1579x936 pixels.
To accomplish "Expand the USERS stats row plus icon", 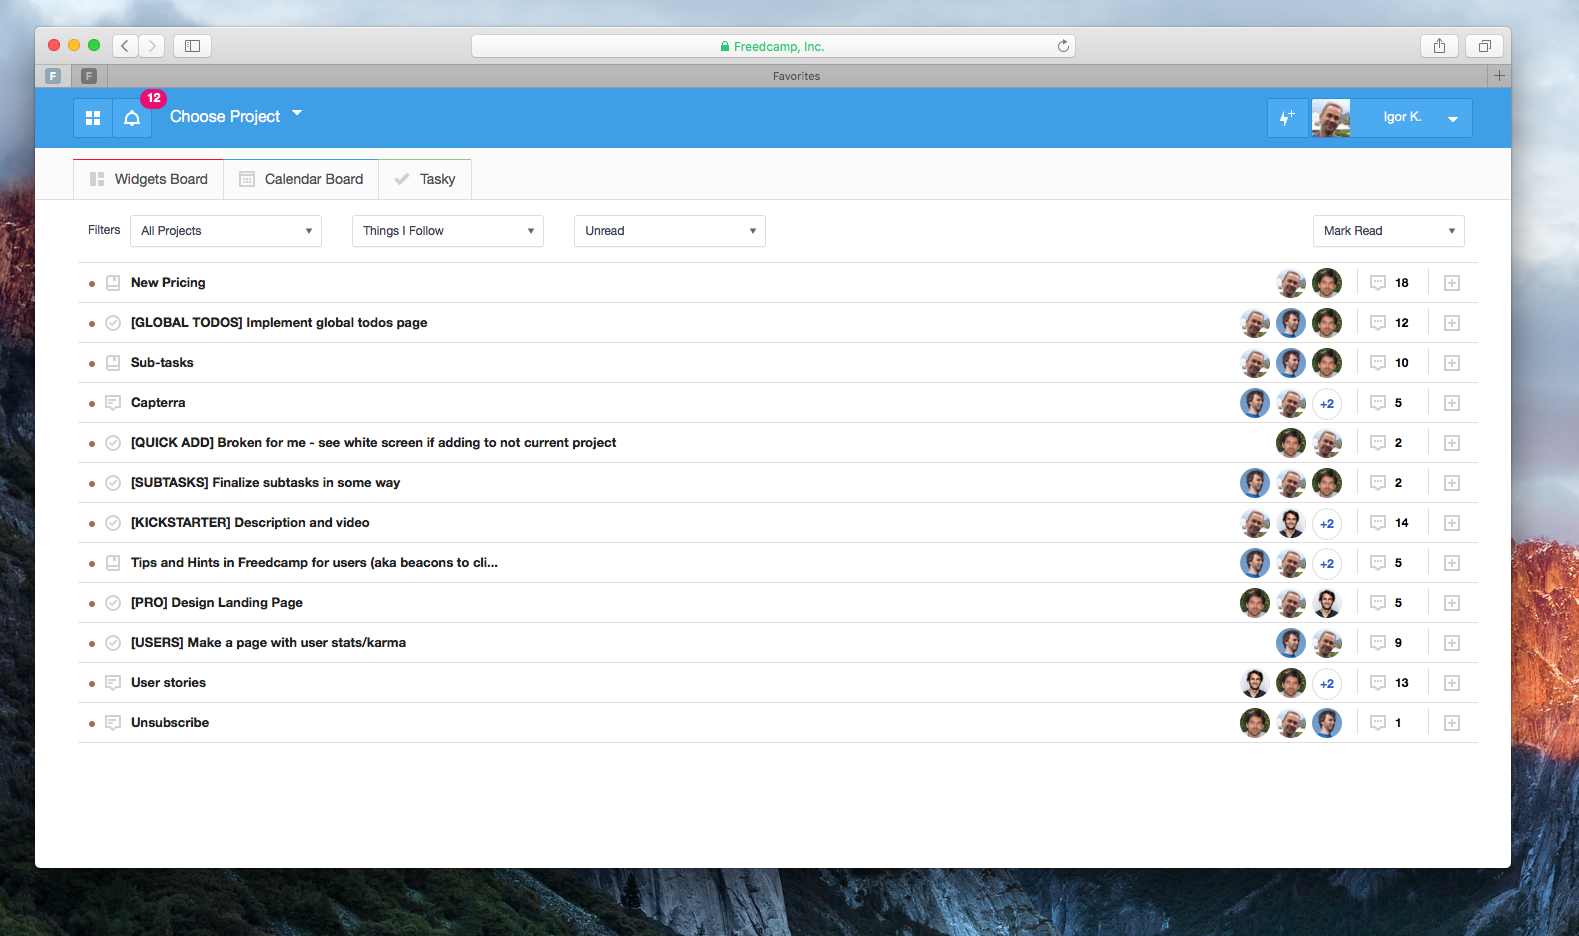I will (x=1452, y=643).
